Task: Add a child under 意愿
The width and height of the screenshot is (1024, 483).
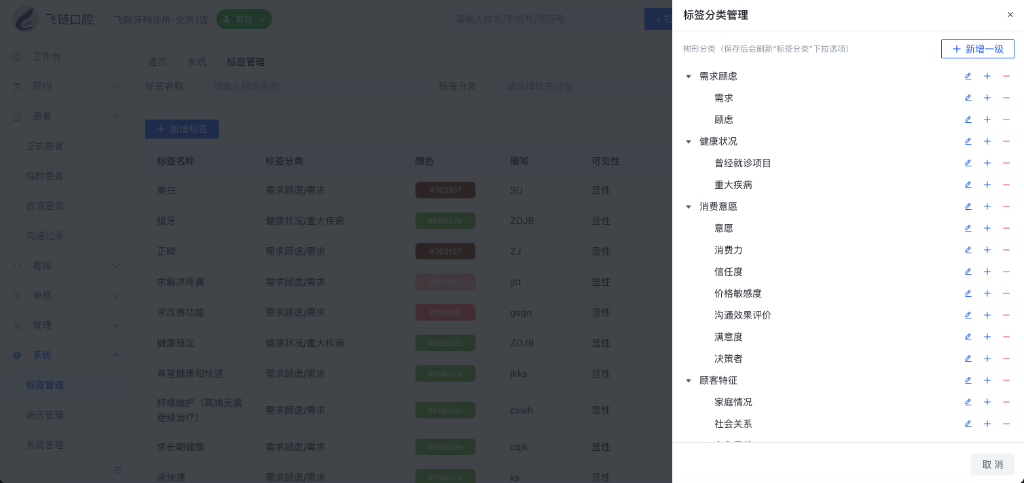Action: pyautogui.click(x=987, y=228)
